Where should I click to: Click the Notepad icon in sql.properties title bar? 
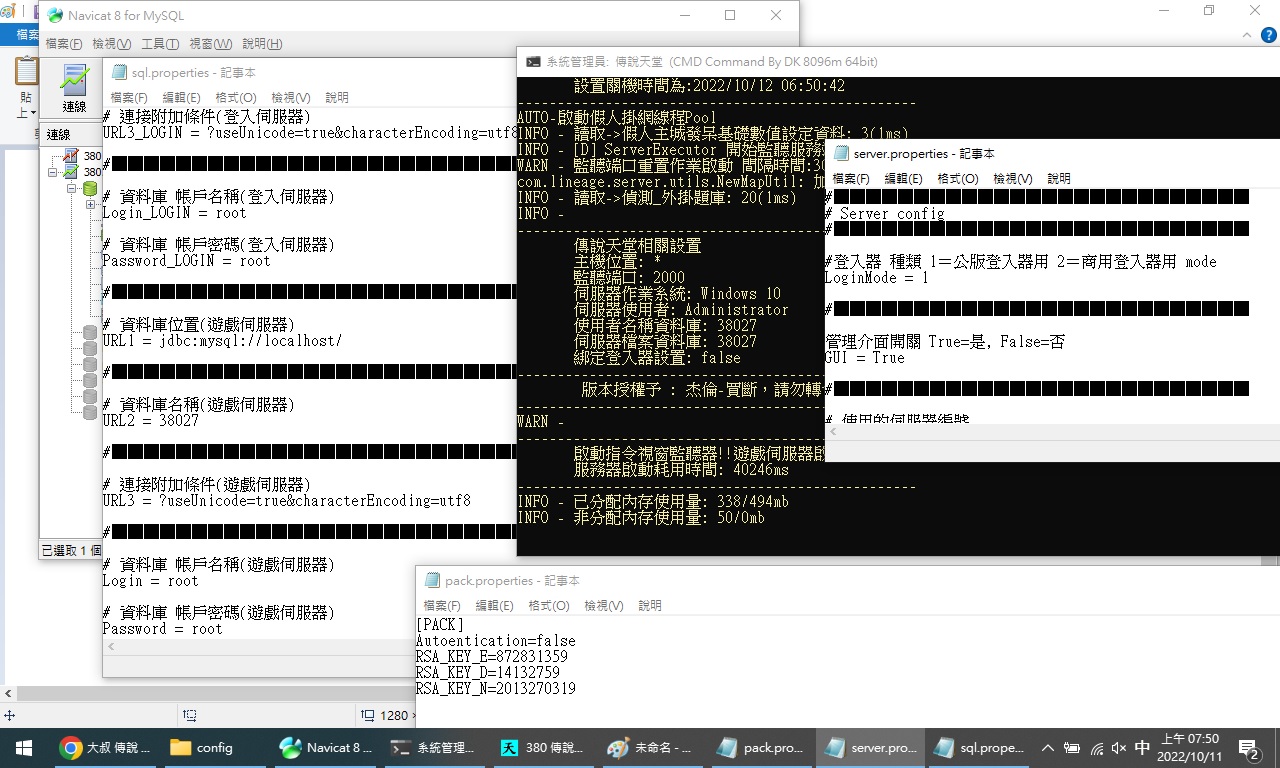click(119, 72)
